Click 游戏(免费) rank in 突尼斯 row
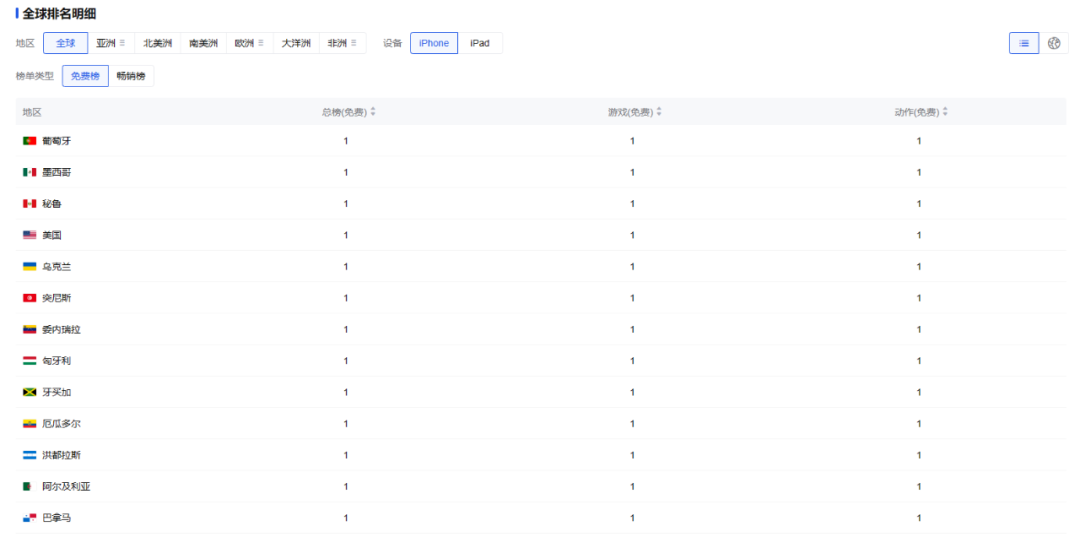The image size is (1080, 537). (632, 298)
